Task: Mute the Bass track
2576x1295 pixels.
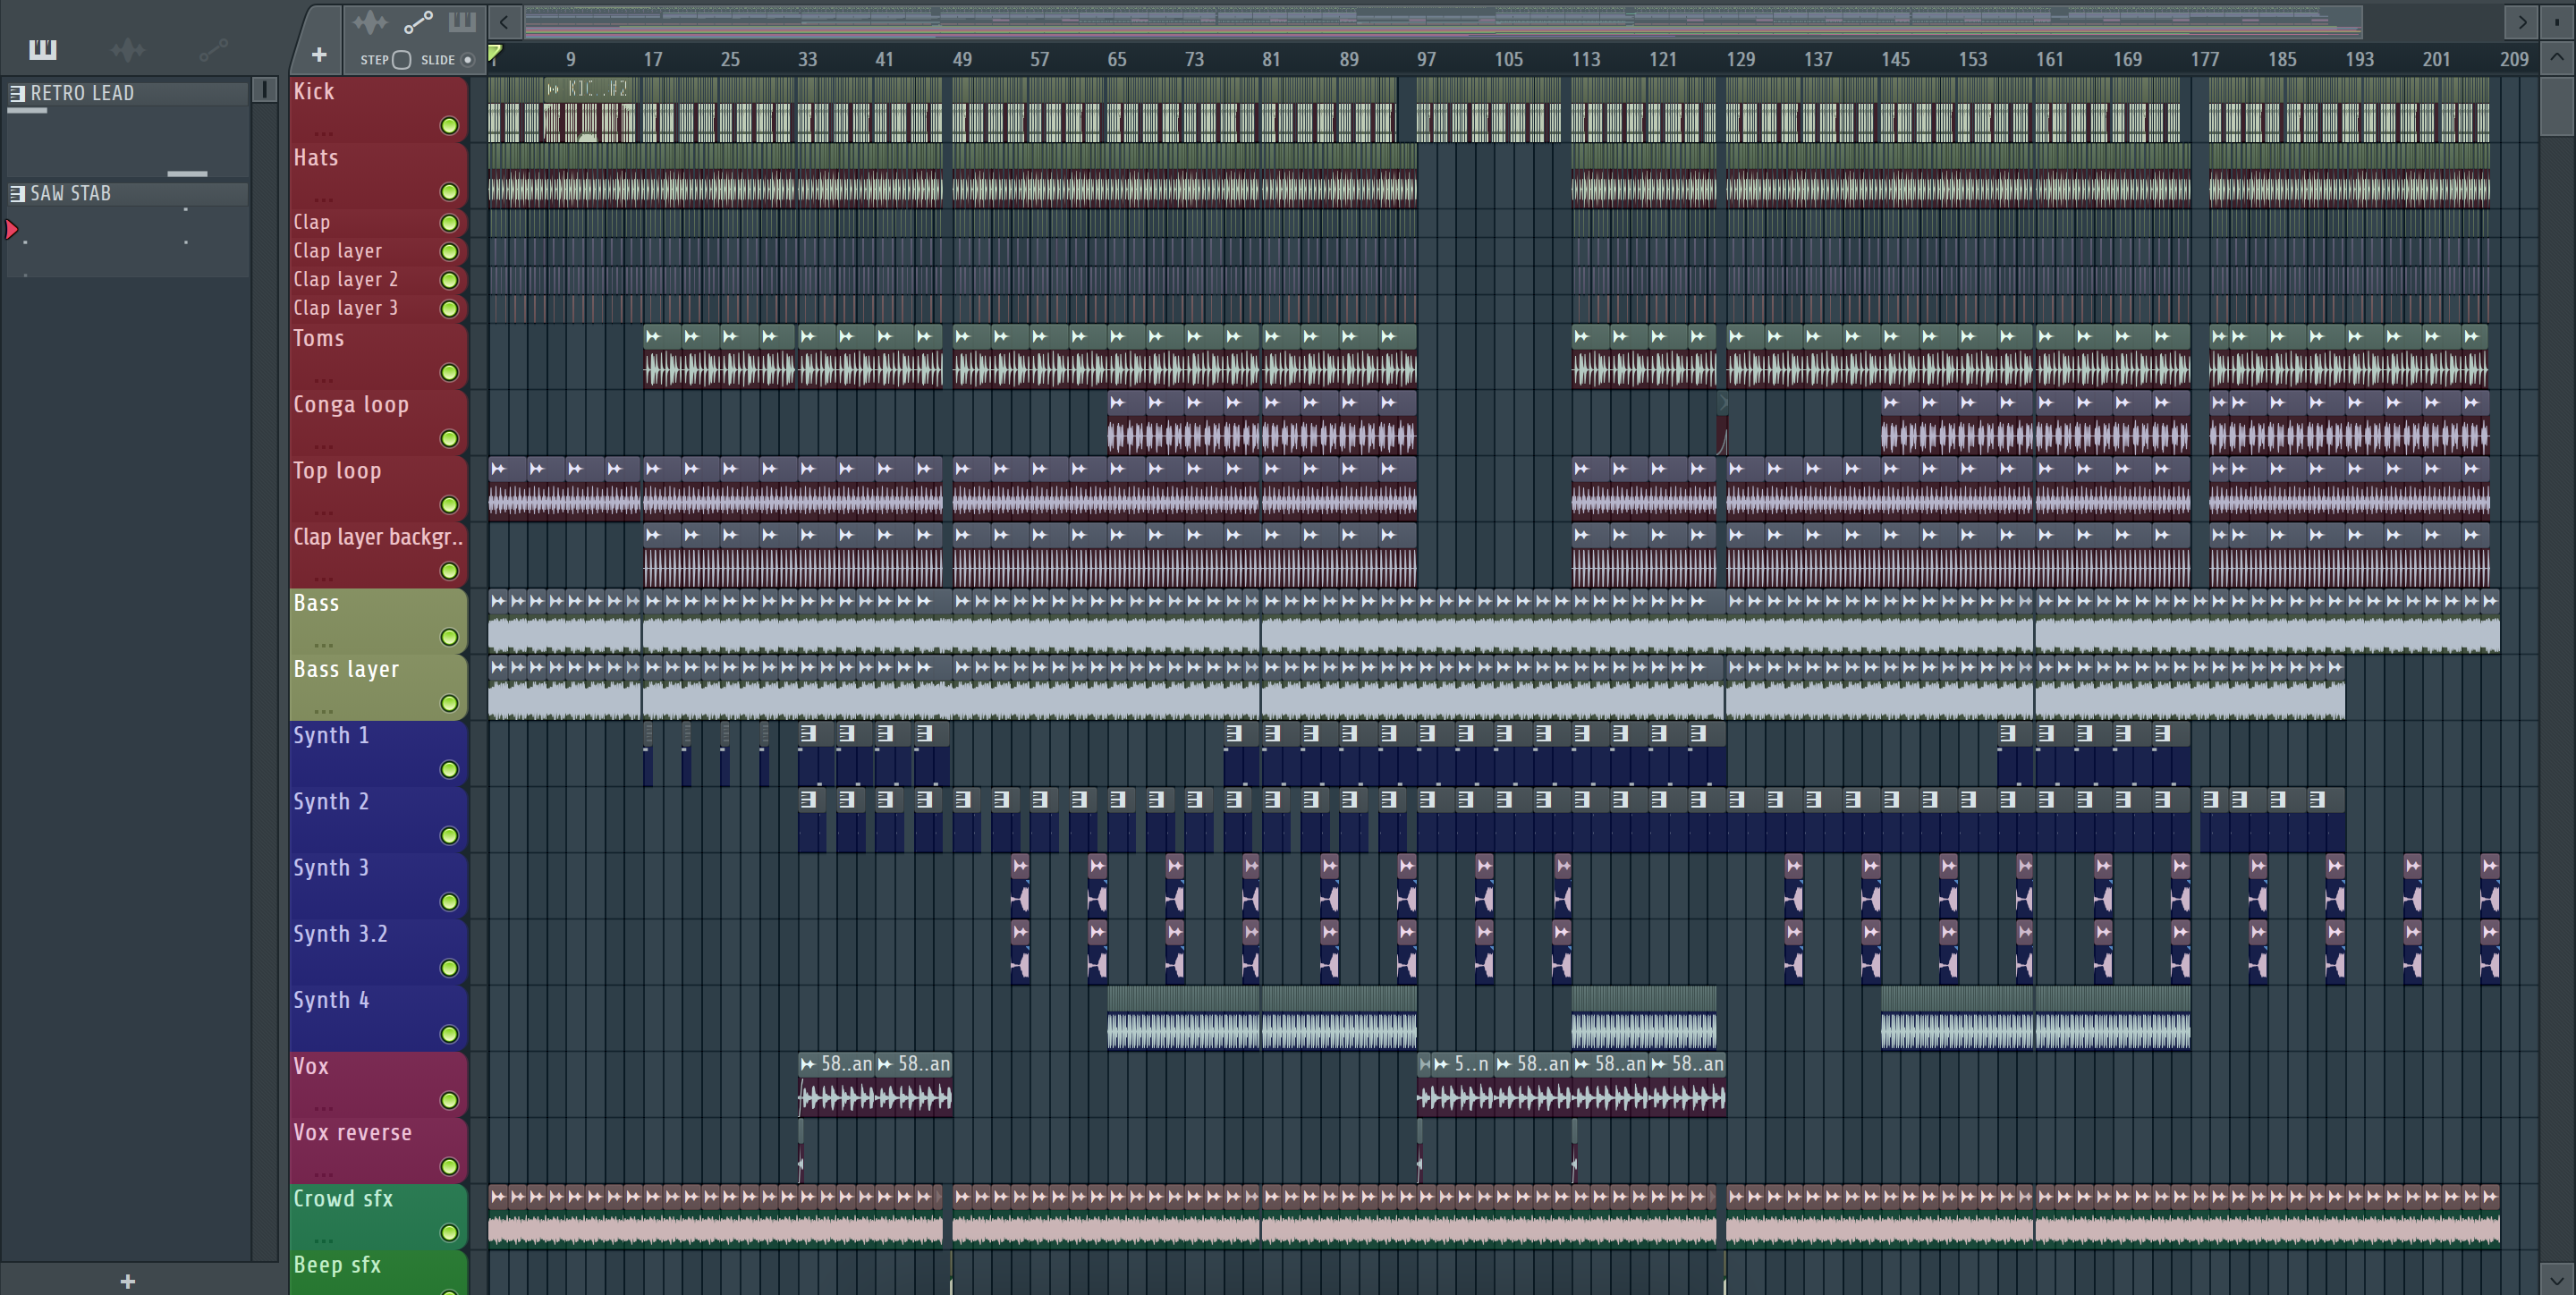Action: tap(449, 637)
